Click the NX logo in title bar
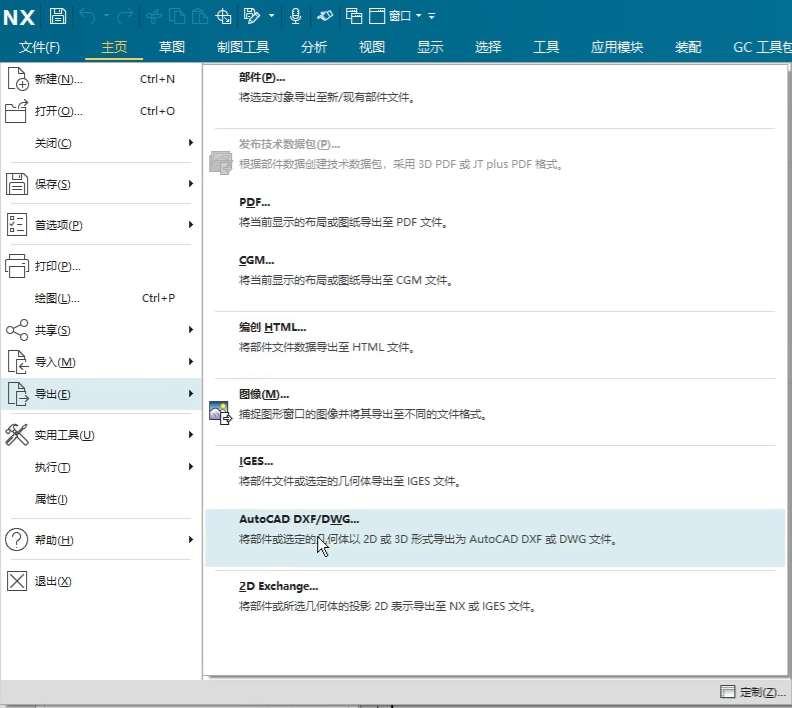The width and height of the screenshot is (792, 708). pyautogui.click(x=19, y=17)
